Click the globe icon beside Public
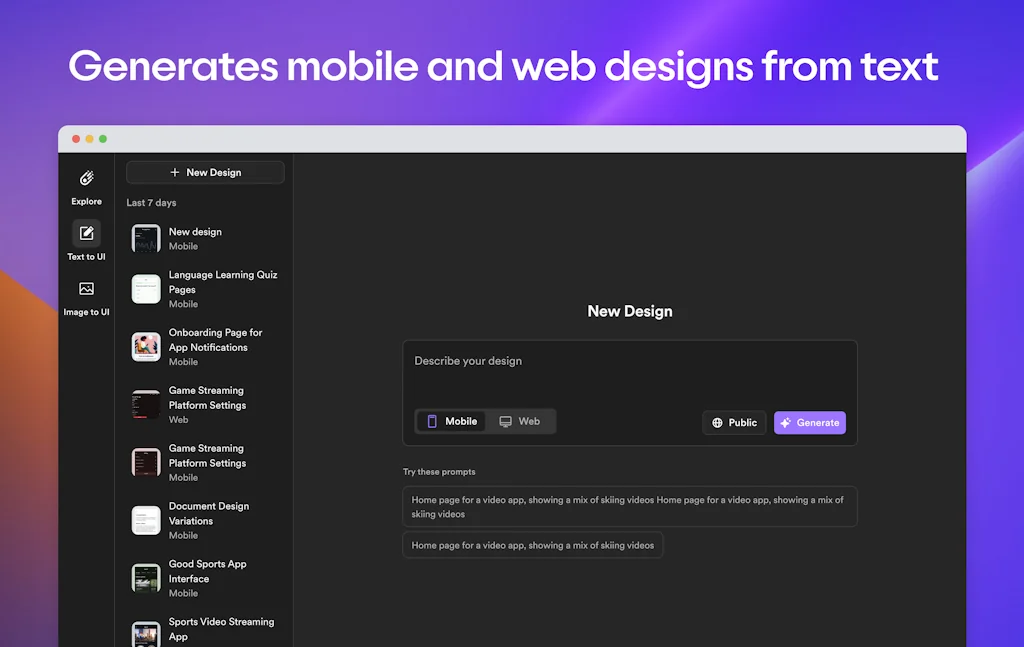This screenshot has width=1024, height=647. pos(717,422)
